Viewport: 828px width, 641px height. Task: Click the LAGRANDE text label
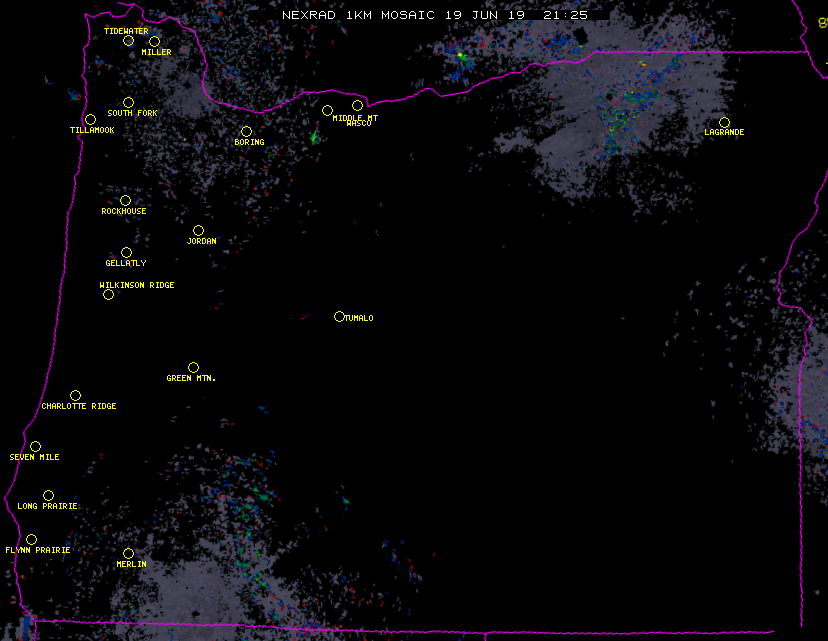click(724, 132)
